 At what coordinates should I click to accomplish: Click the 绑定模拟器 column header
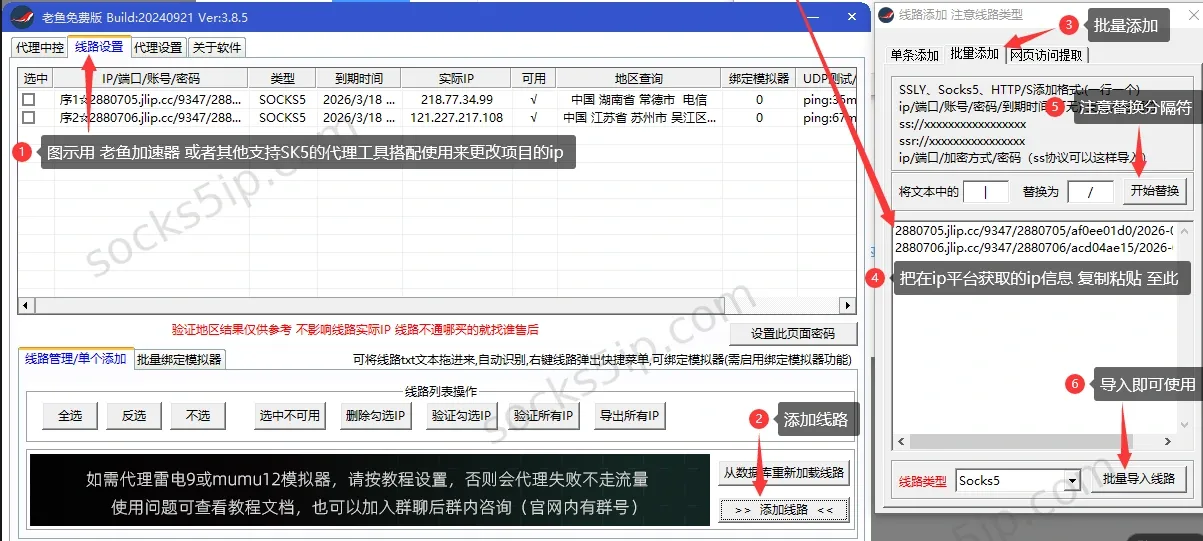[759, 78]
